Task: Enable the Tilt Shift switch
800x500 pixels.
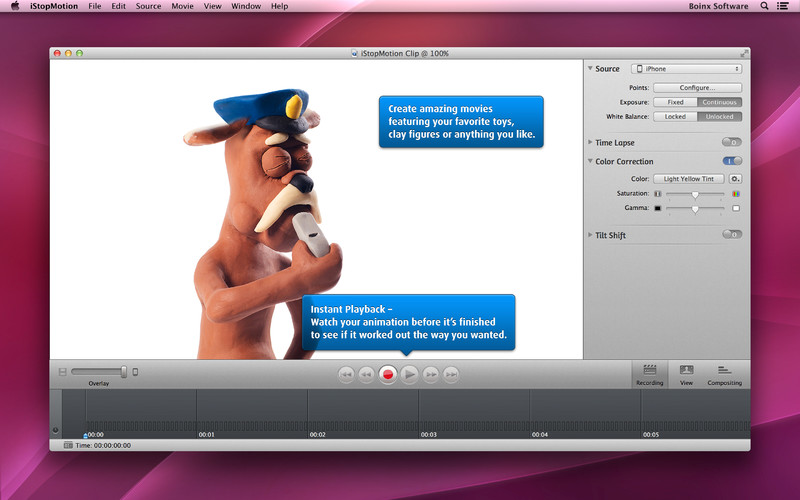Action: point(732,235)
